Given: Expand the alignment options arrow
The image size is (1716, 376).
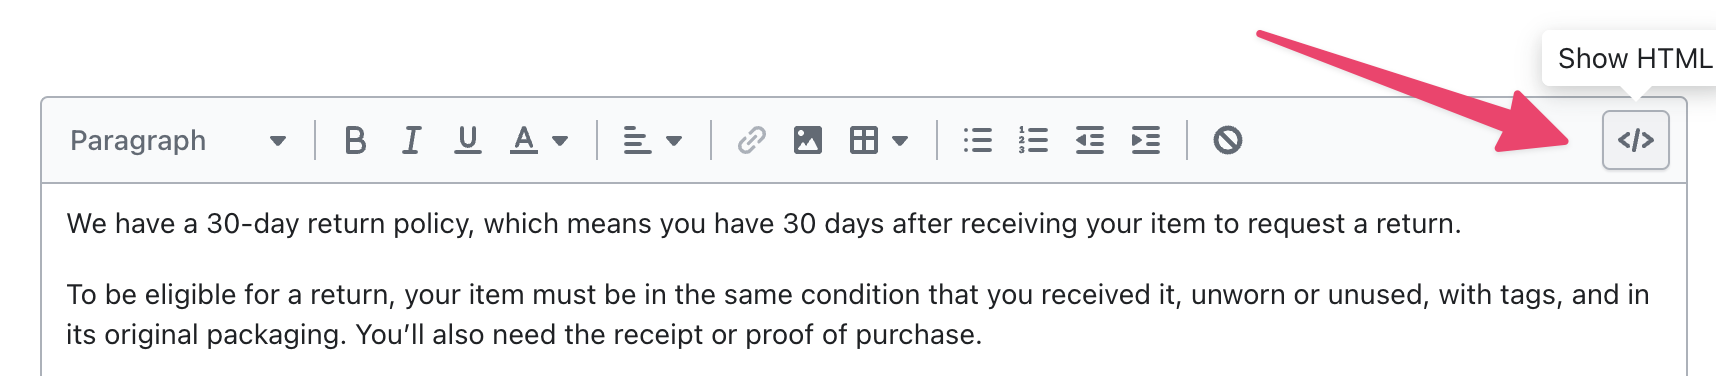Looking at the screenshot, I should (674, 141).
